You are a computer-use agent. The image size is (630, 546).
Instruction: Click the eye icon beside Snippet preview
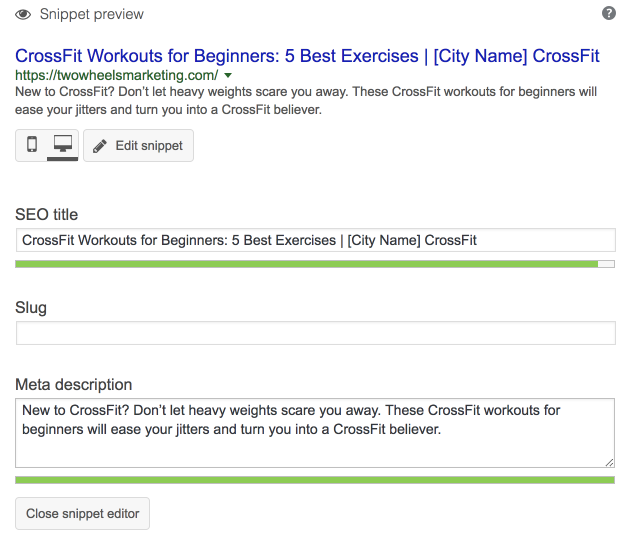click(x=23, y=14)
